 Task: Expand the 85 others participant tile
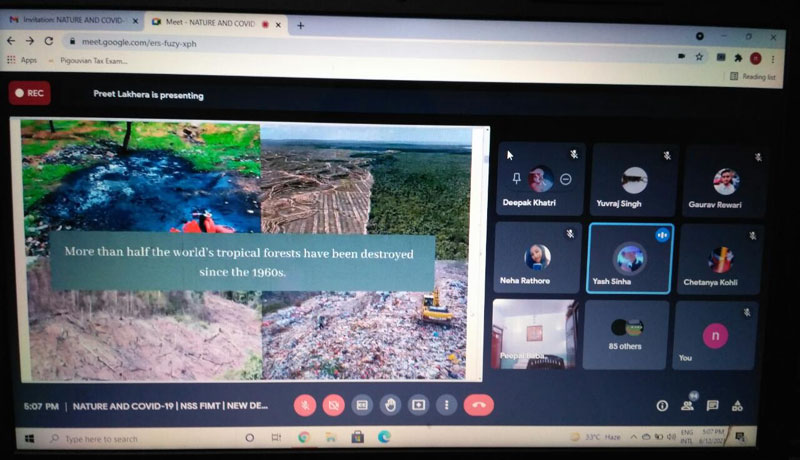click(626, 334)
